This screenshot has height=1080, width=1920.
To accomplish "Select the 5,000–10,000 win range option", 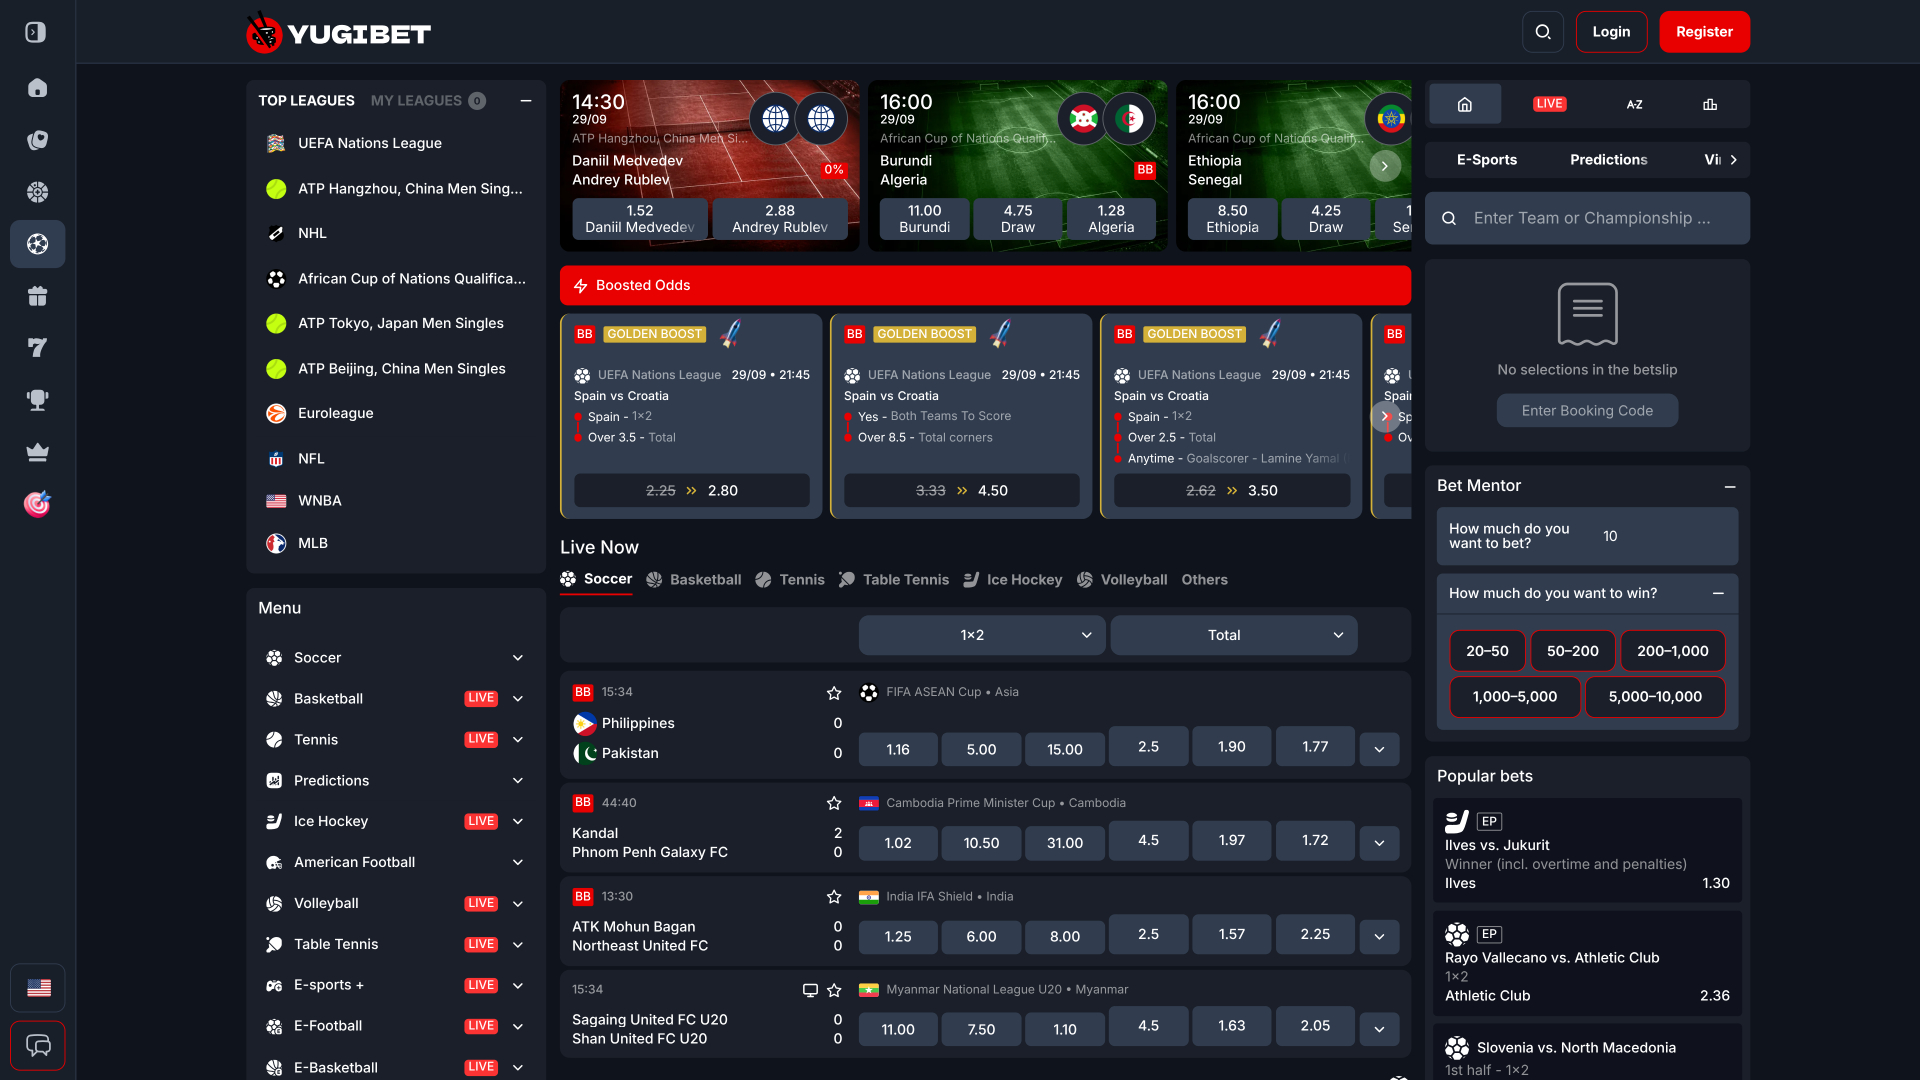I will click(x=1655, y=697).
